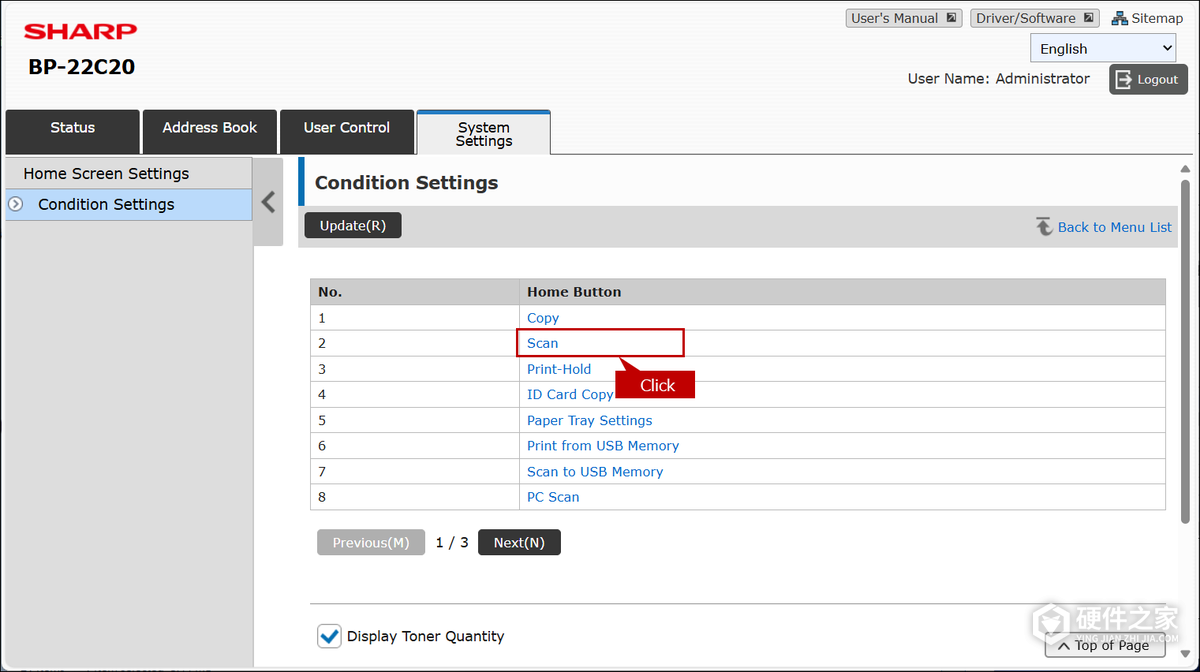Screen dimensions: 1200x672
Task: Open the PC Scan link
Action: tap(553, 497)
